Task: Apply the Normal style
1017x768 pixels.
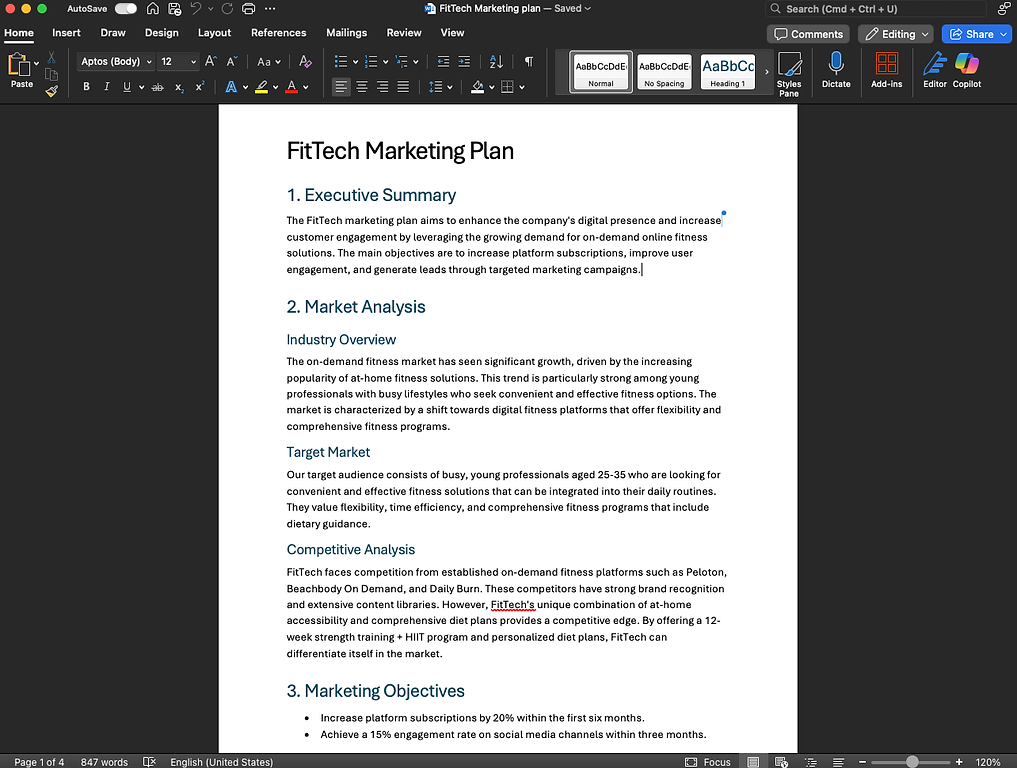Action: click(601, 71)
